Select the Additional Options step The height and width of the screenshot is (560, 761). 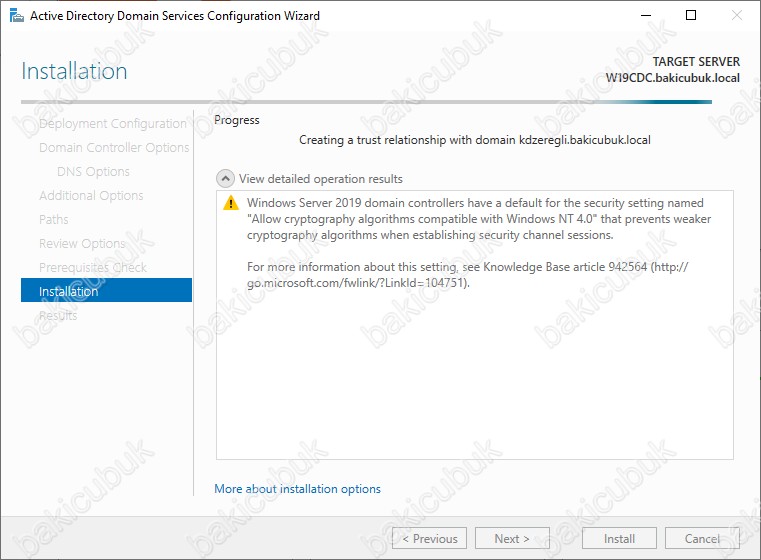point(91,196)
